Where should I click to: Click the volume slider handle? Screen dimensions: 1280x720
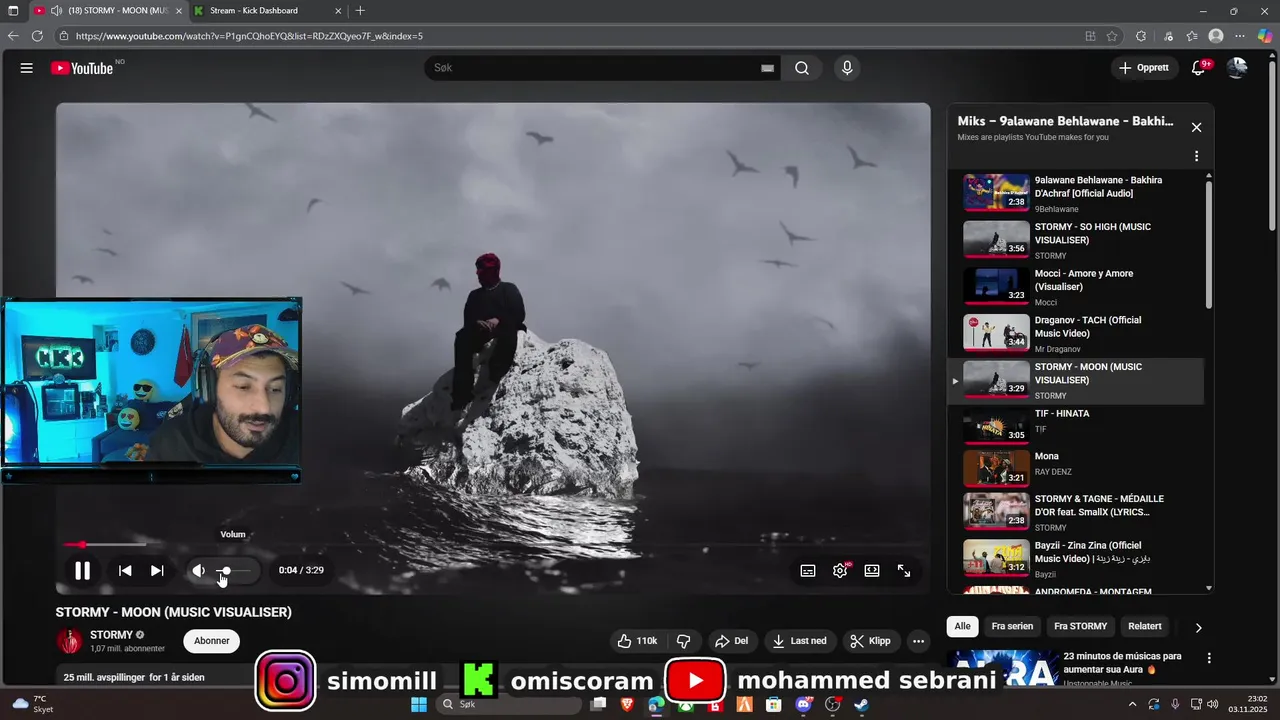tap(225, 571)
